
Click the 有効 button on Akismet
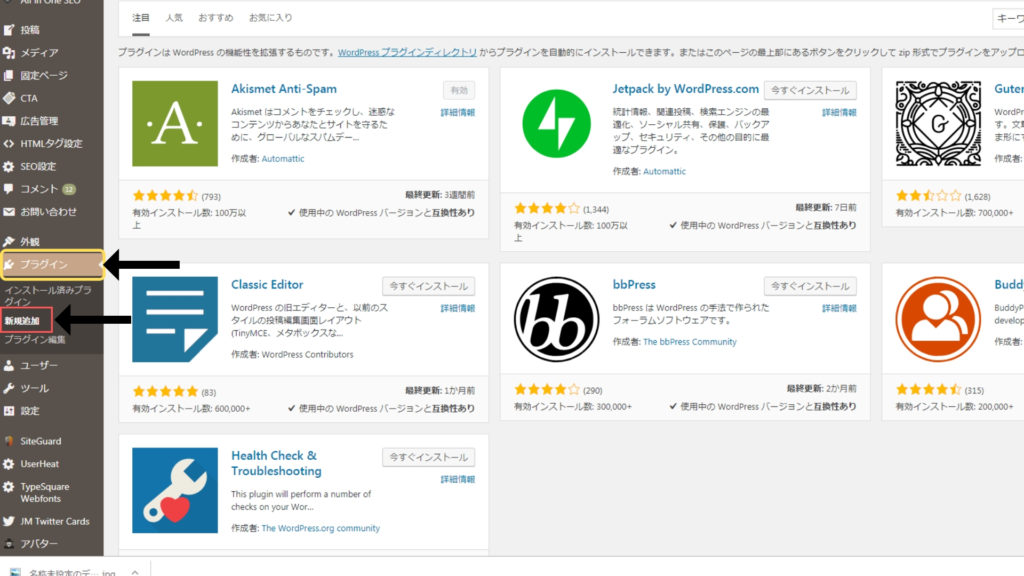tap(459, 90)
